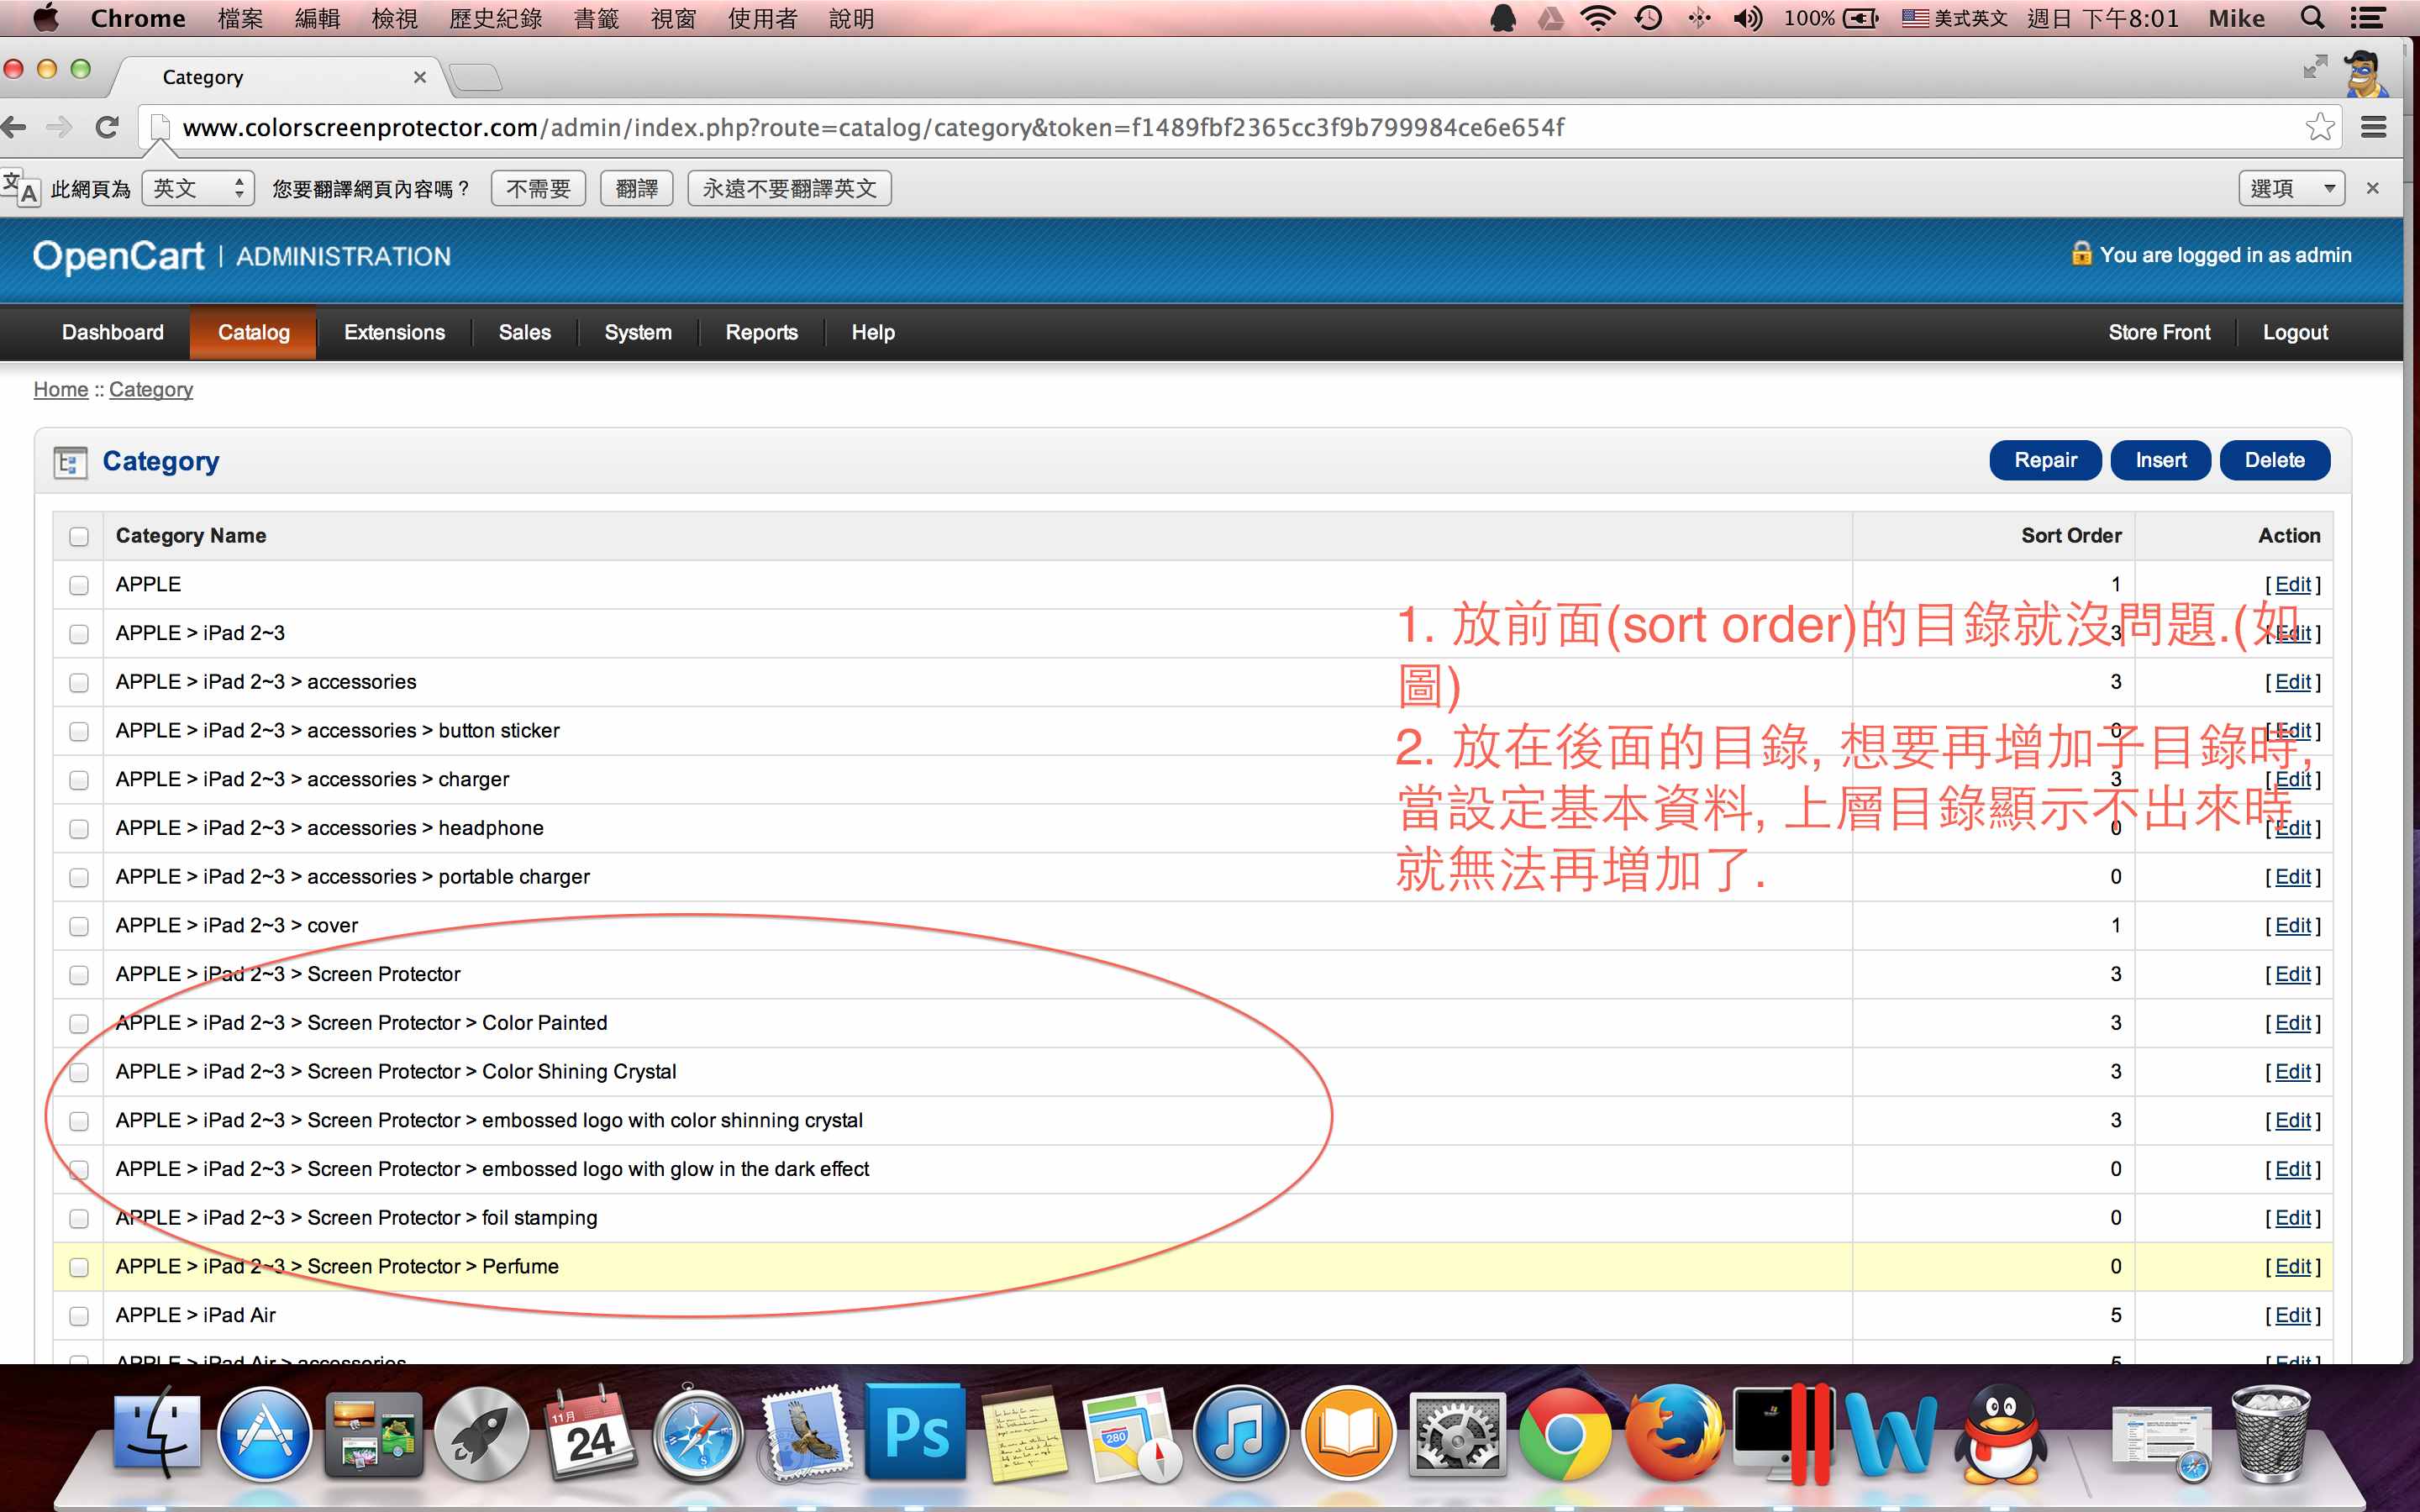This screenshot has height=1512, width=2420.
Task: Click the browser forward arrow
Action: pos(60,127)
